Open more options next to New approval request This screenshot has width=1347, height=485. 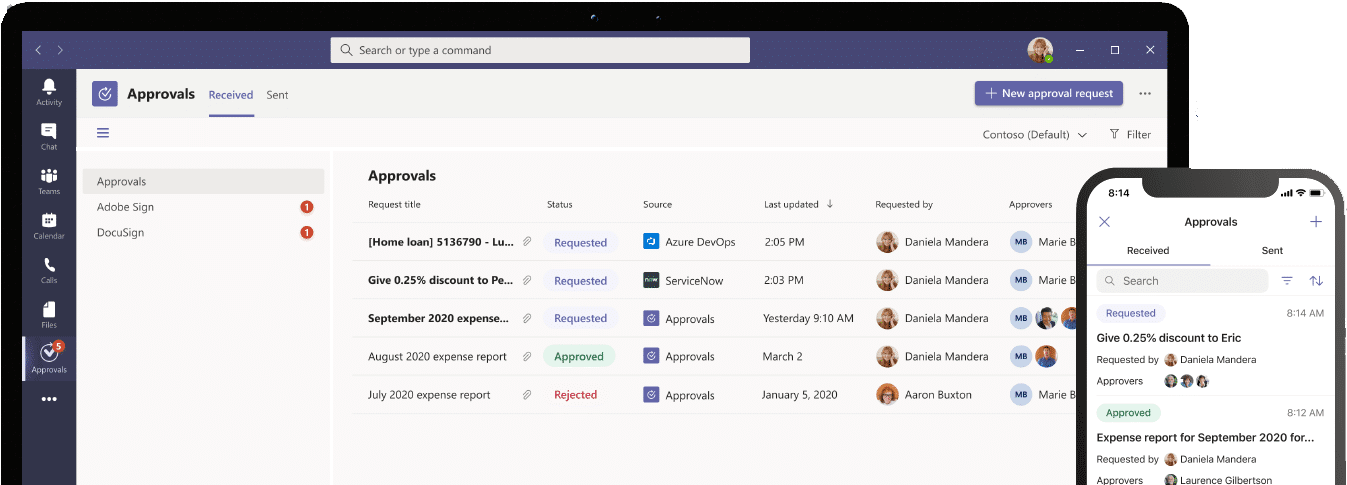coord(1145,93)
